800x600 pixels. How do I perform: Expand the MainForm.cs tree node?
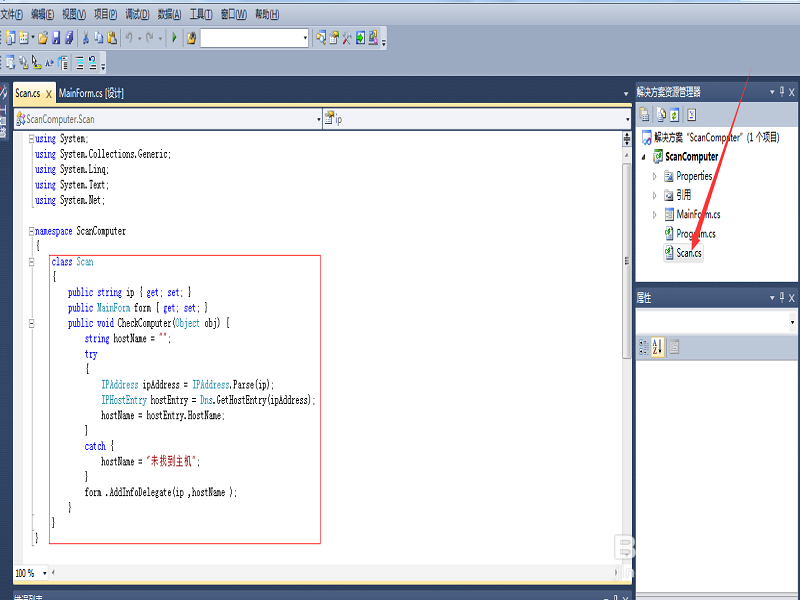pyautogui.click(x=655, y=215)
